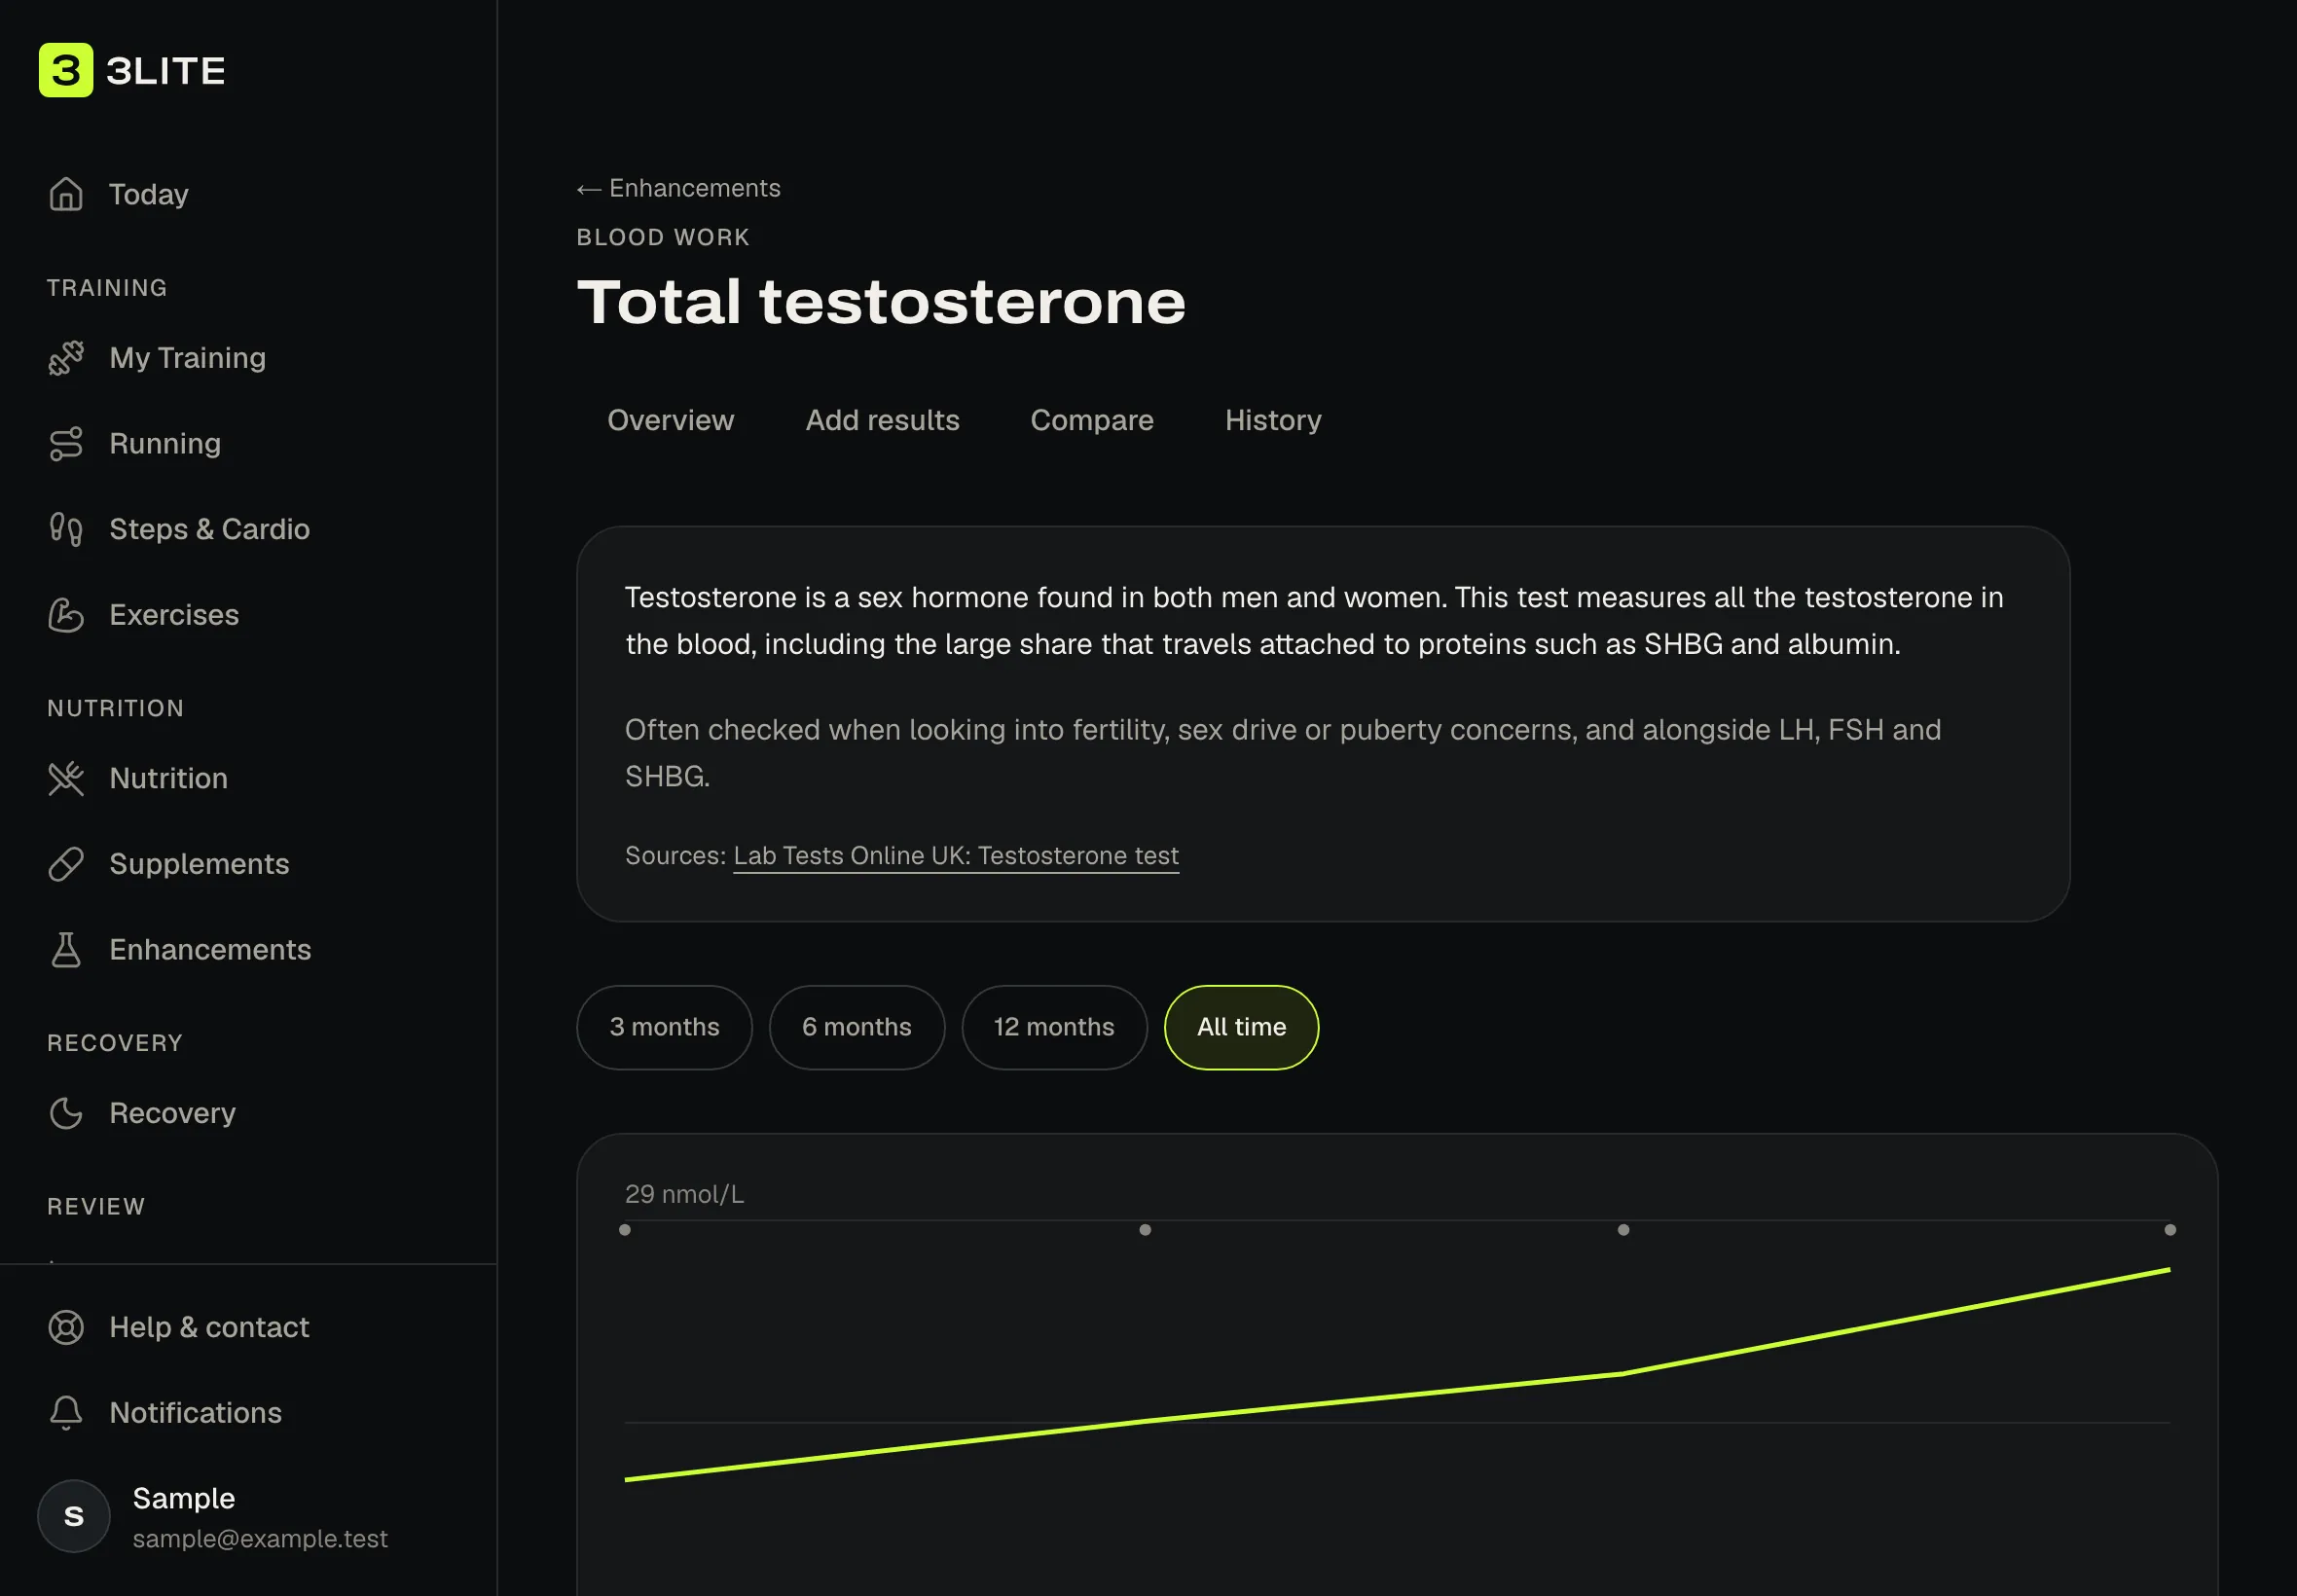This screenshot has width=2297, height=1596.
Task: Click the first data point on chart
Action: coord(625,1230)
